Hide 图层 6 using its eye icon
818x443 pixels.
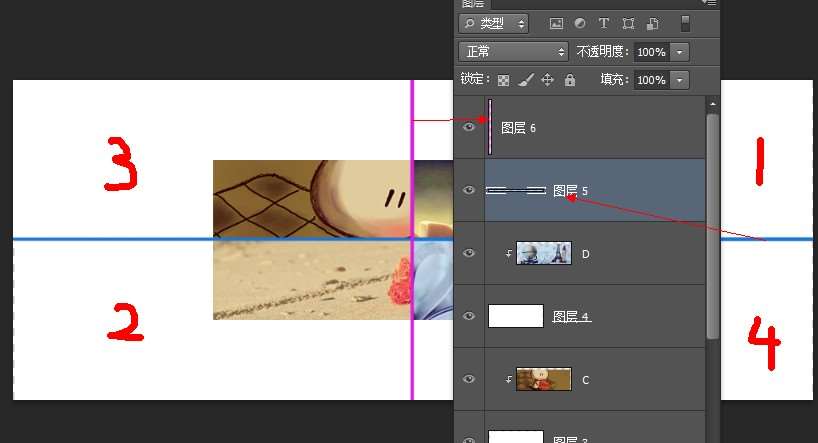[469, 127]
